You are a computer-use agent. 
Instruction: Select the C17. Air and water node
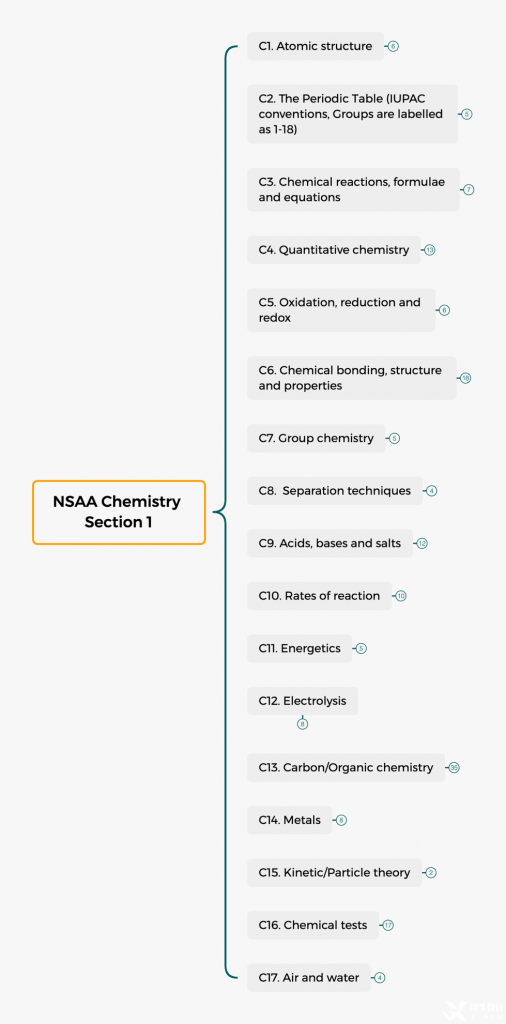[309, 978]
